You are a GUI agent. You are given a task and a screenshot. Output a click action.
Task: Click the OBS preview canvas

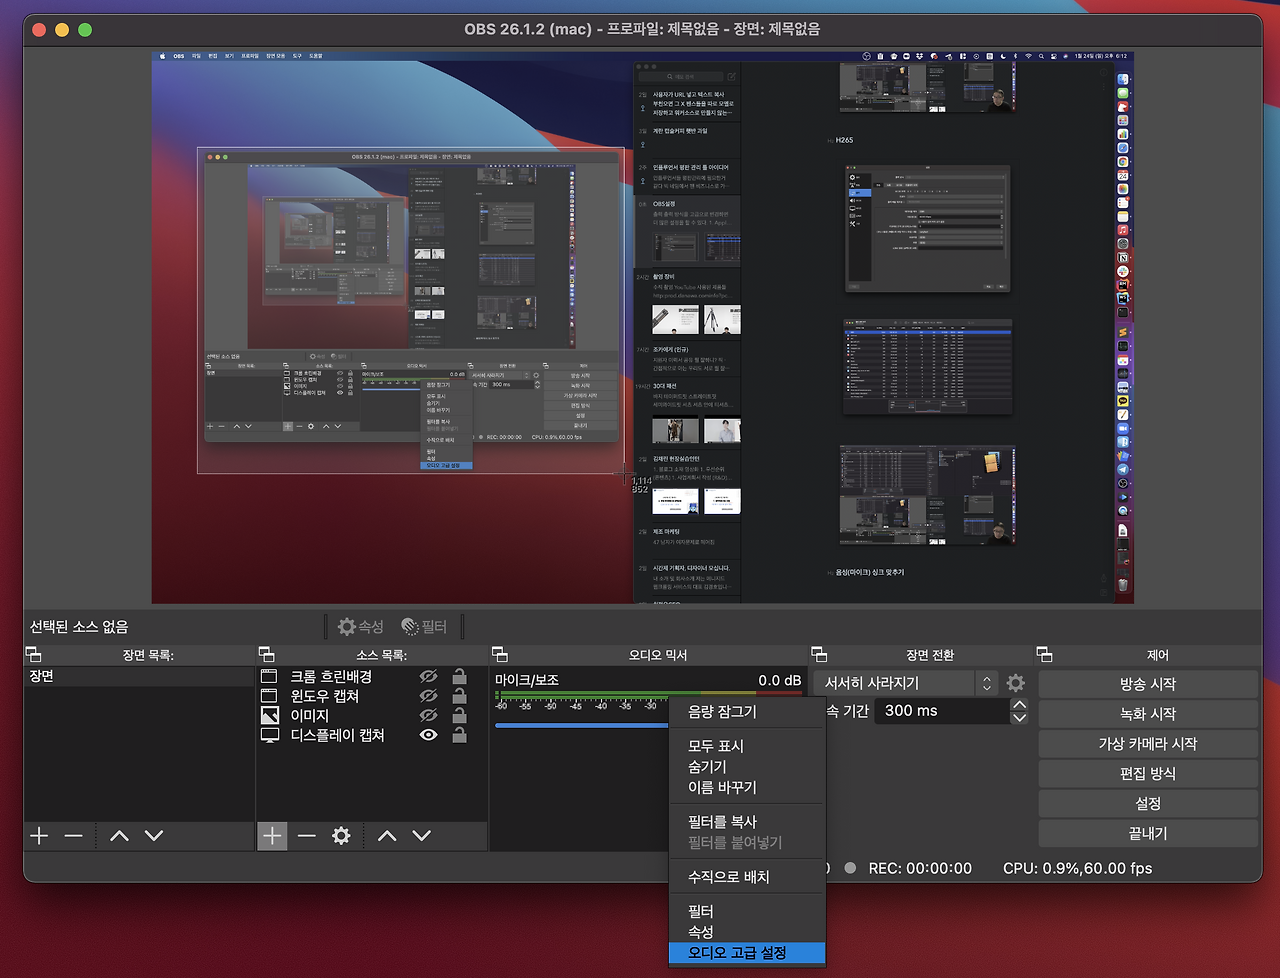tap(642, 328)
